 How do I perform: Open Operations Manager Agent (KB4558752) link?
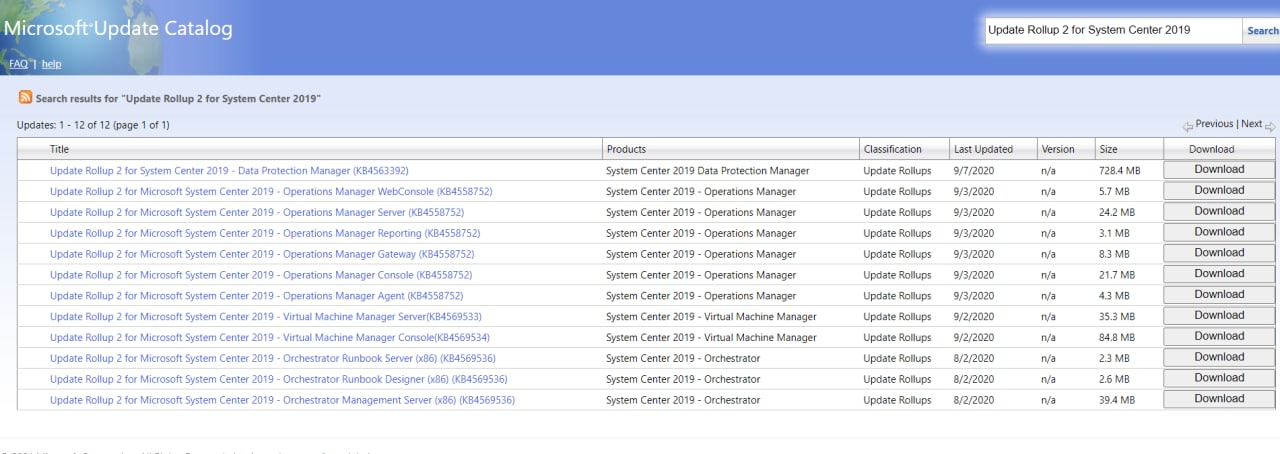pos(257,296)
